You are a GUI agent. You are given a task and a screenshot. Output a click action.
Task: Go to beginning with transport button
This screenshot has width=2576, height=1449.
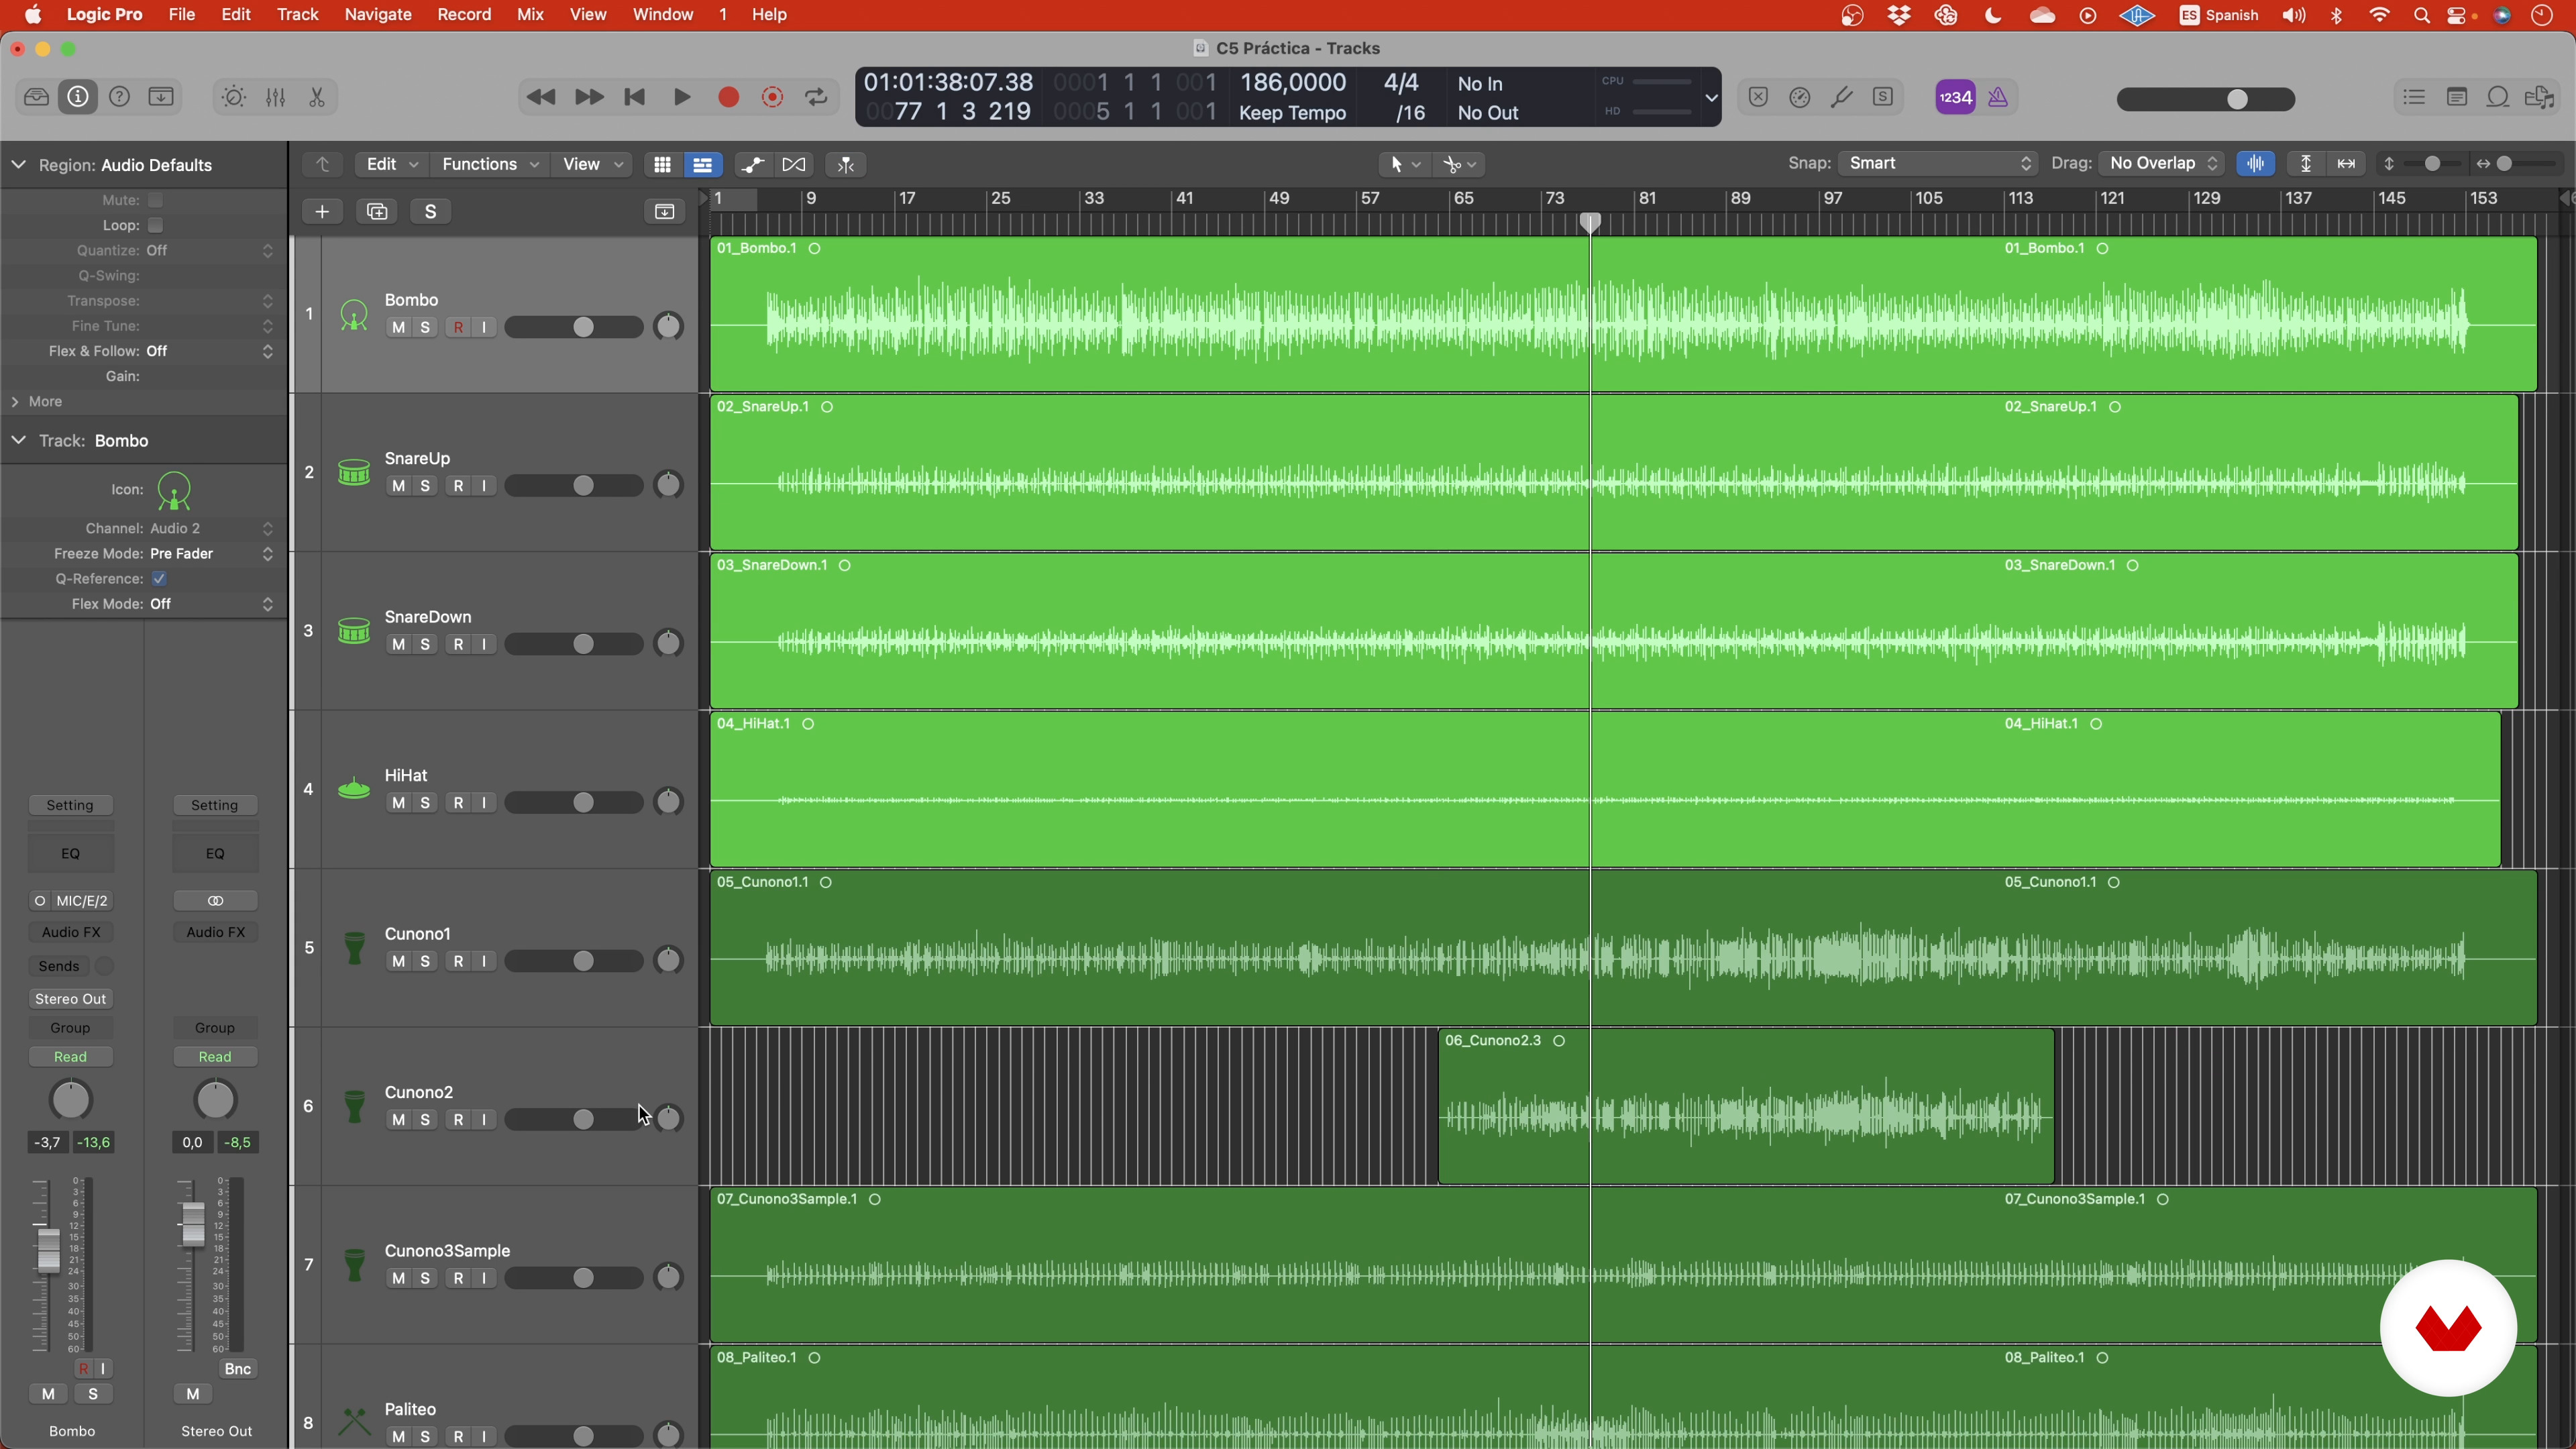pos(634,98)
